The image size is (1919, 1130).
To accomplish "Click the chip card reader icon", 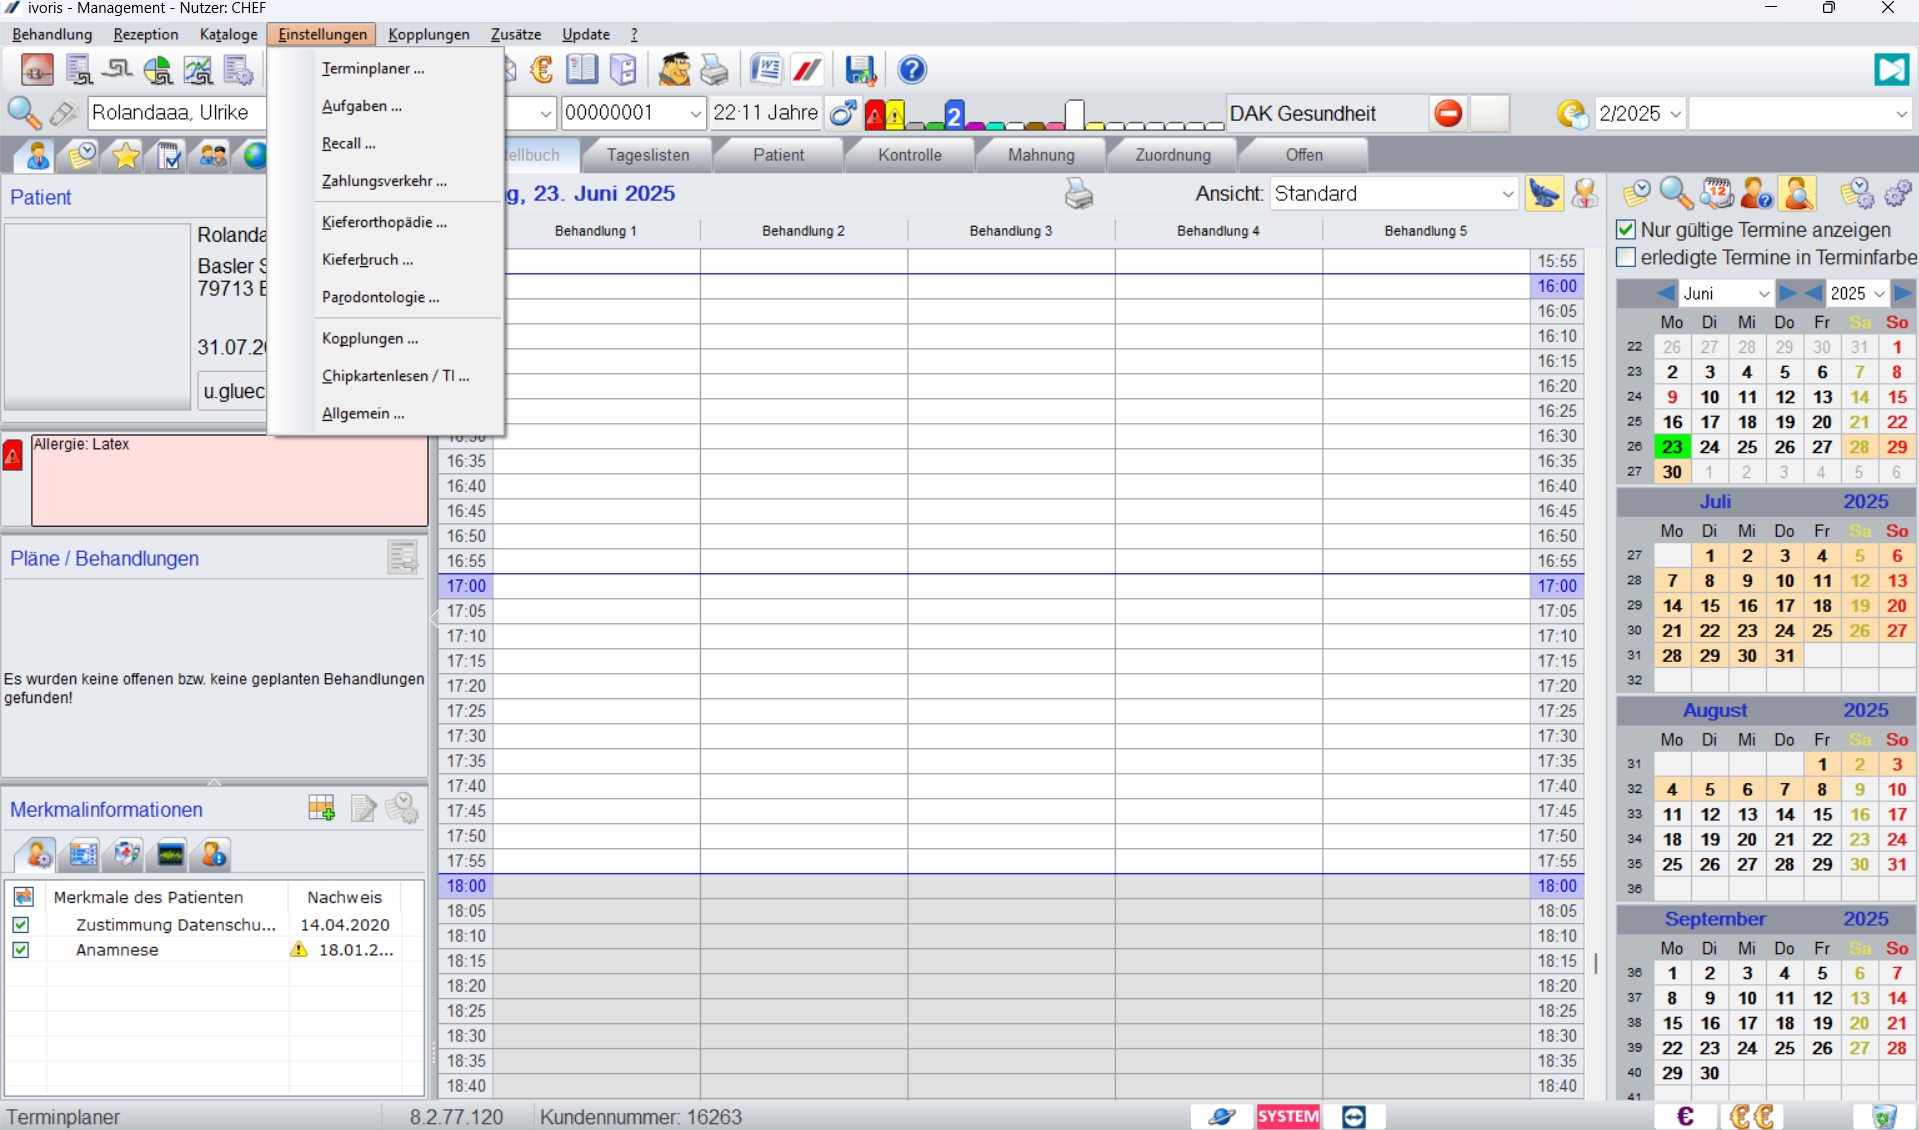I will (x=64, y=113).
